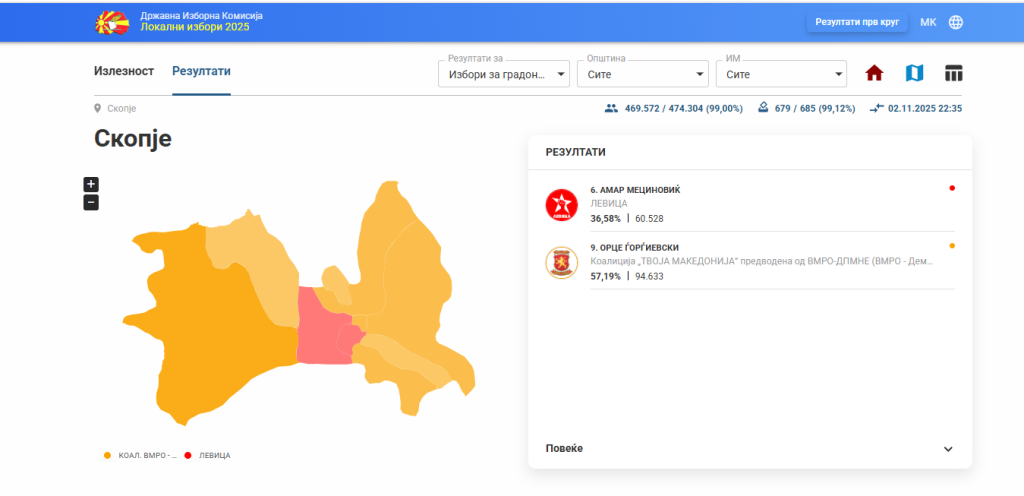Toggle the КОАЛ. ВМРО legend entry
Viewport: 1024px width, 496px height.
tap(140, 455)
